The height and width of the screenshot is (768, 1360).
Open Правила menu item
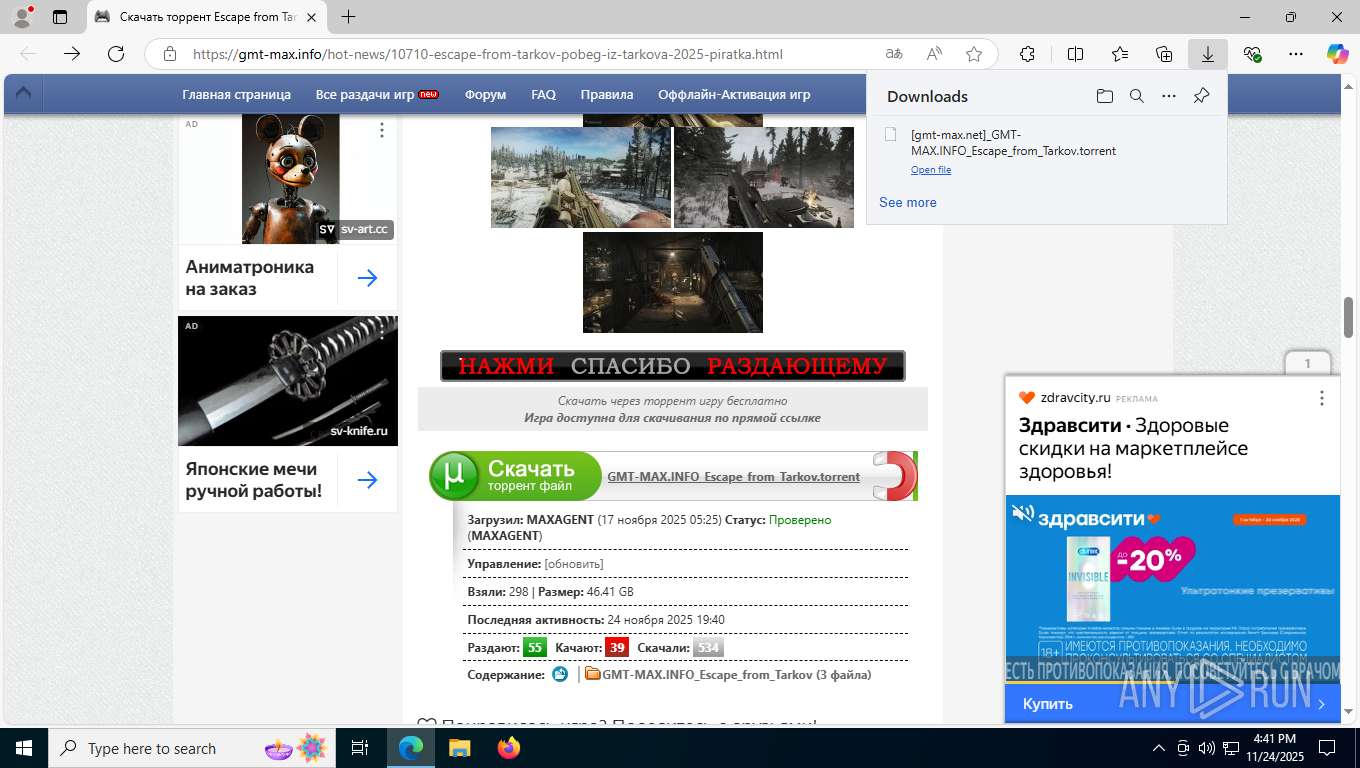pos(607,94)
